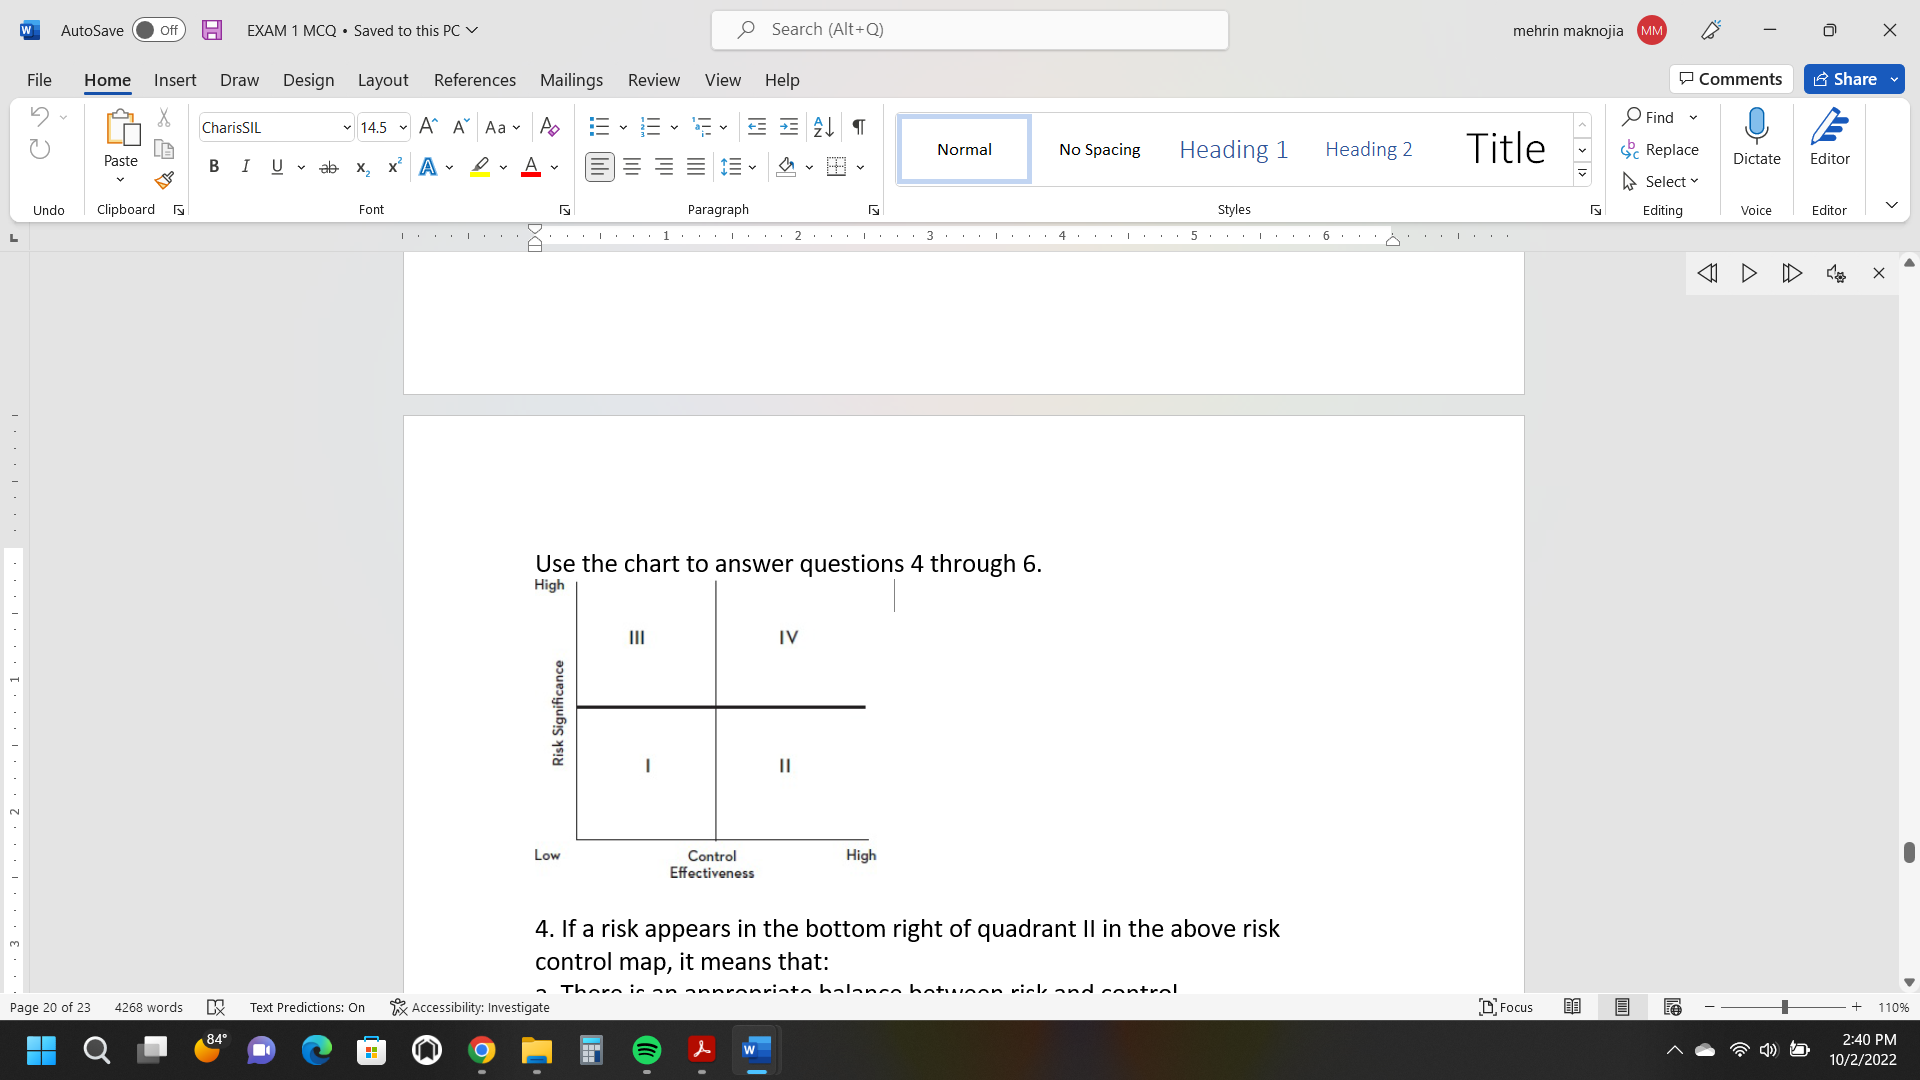Show paragraph marks

(858, 127)
